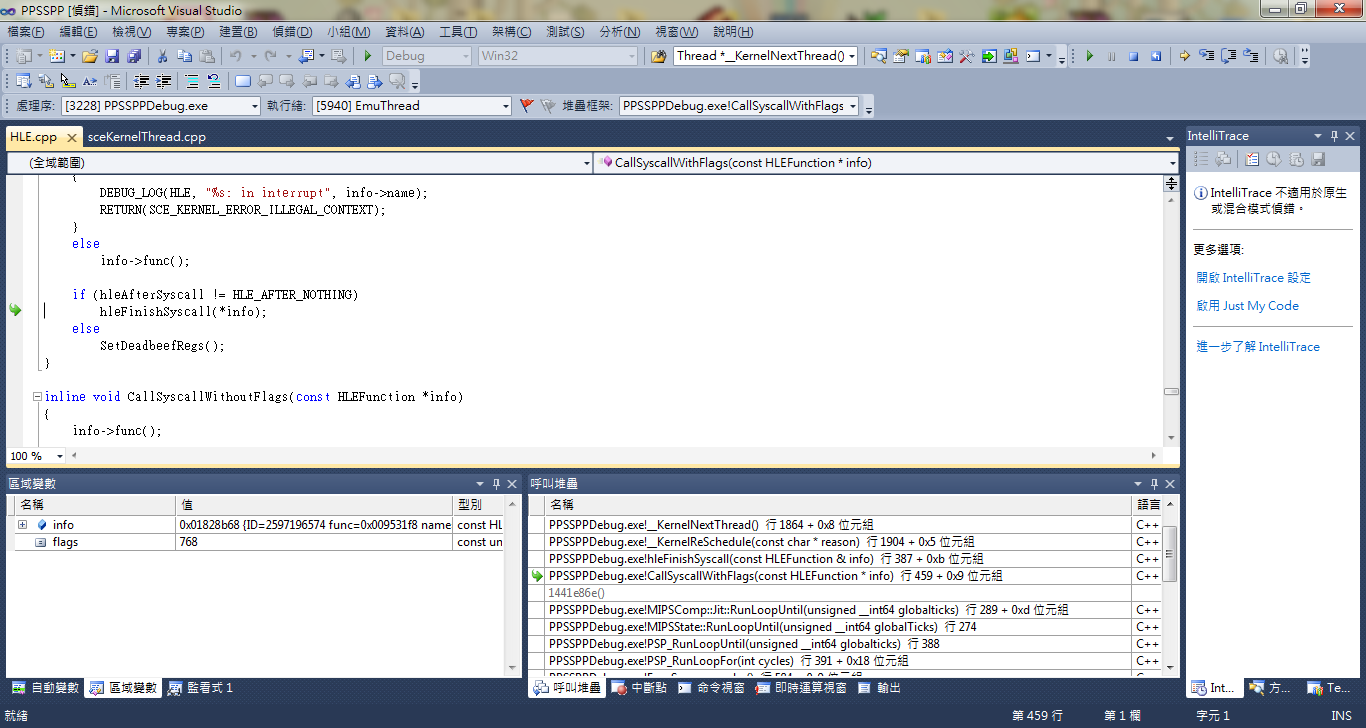This screenshot has height=728, width=1366.
Task: Collapse the CallSyscallWithoutFlags function outline
Action: click(38, 397)
